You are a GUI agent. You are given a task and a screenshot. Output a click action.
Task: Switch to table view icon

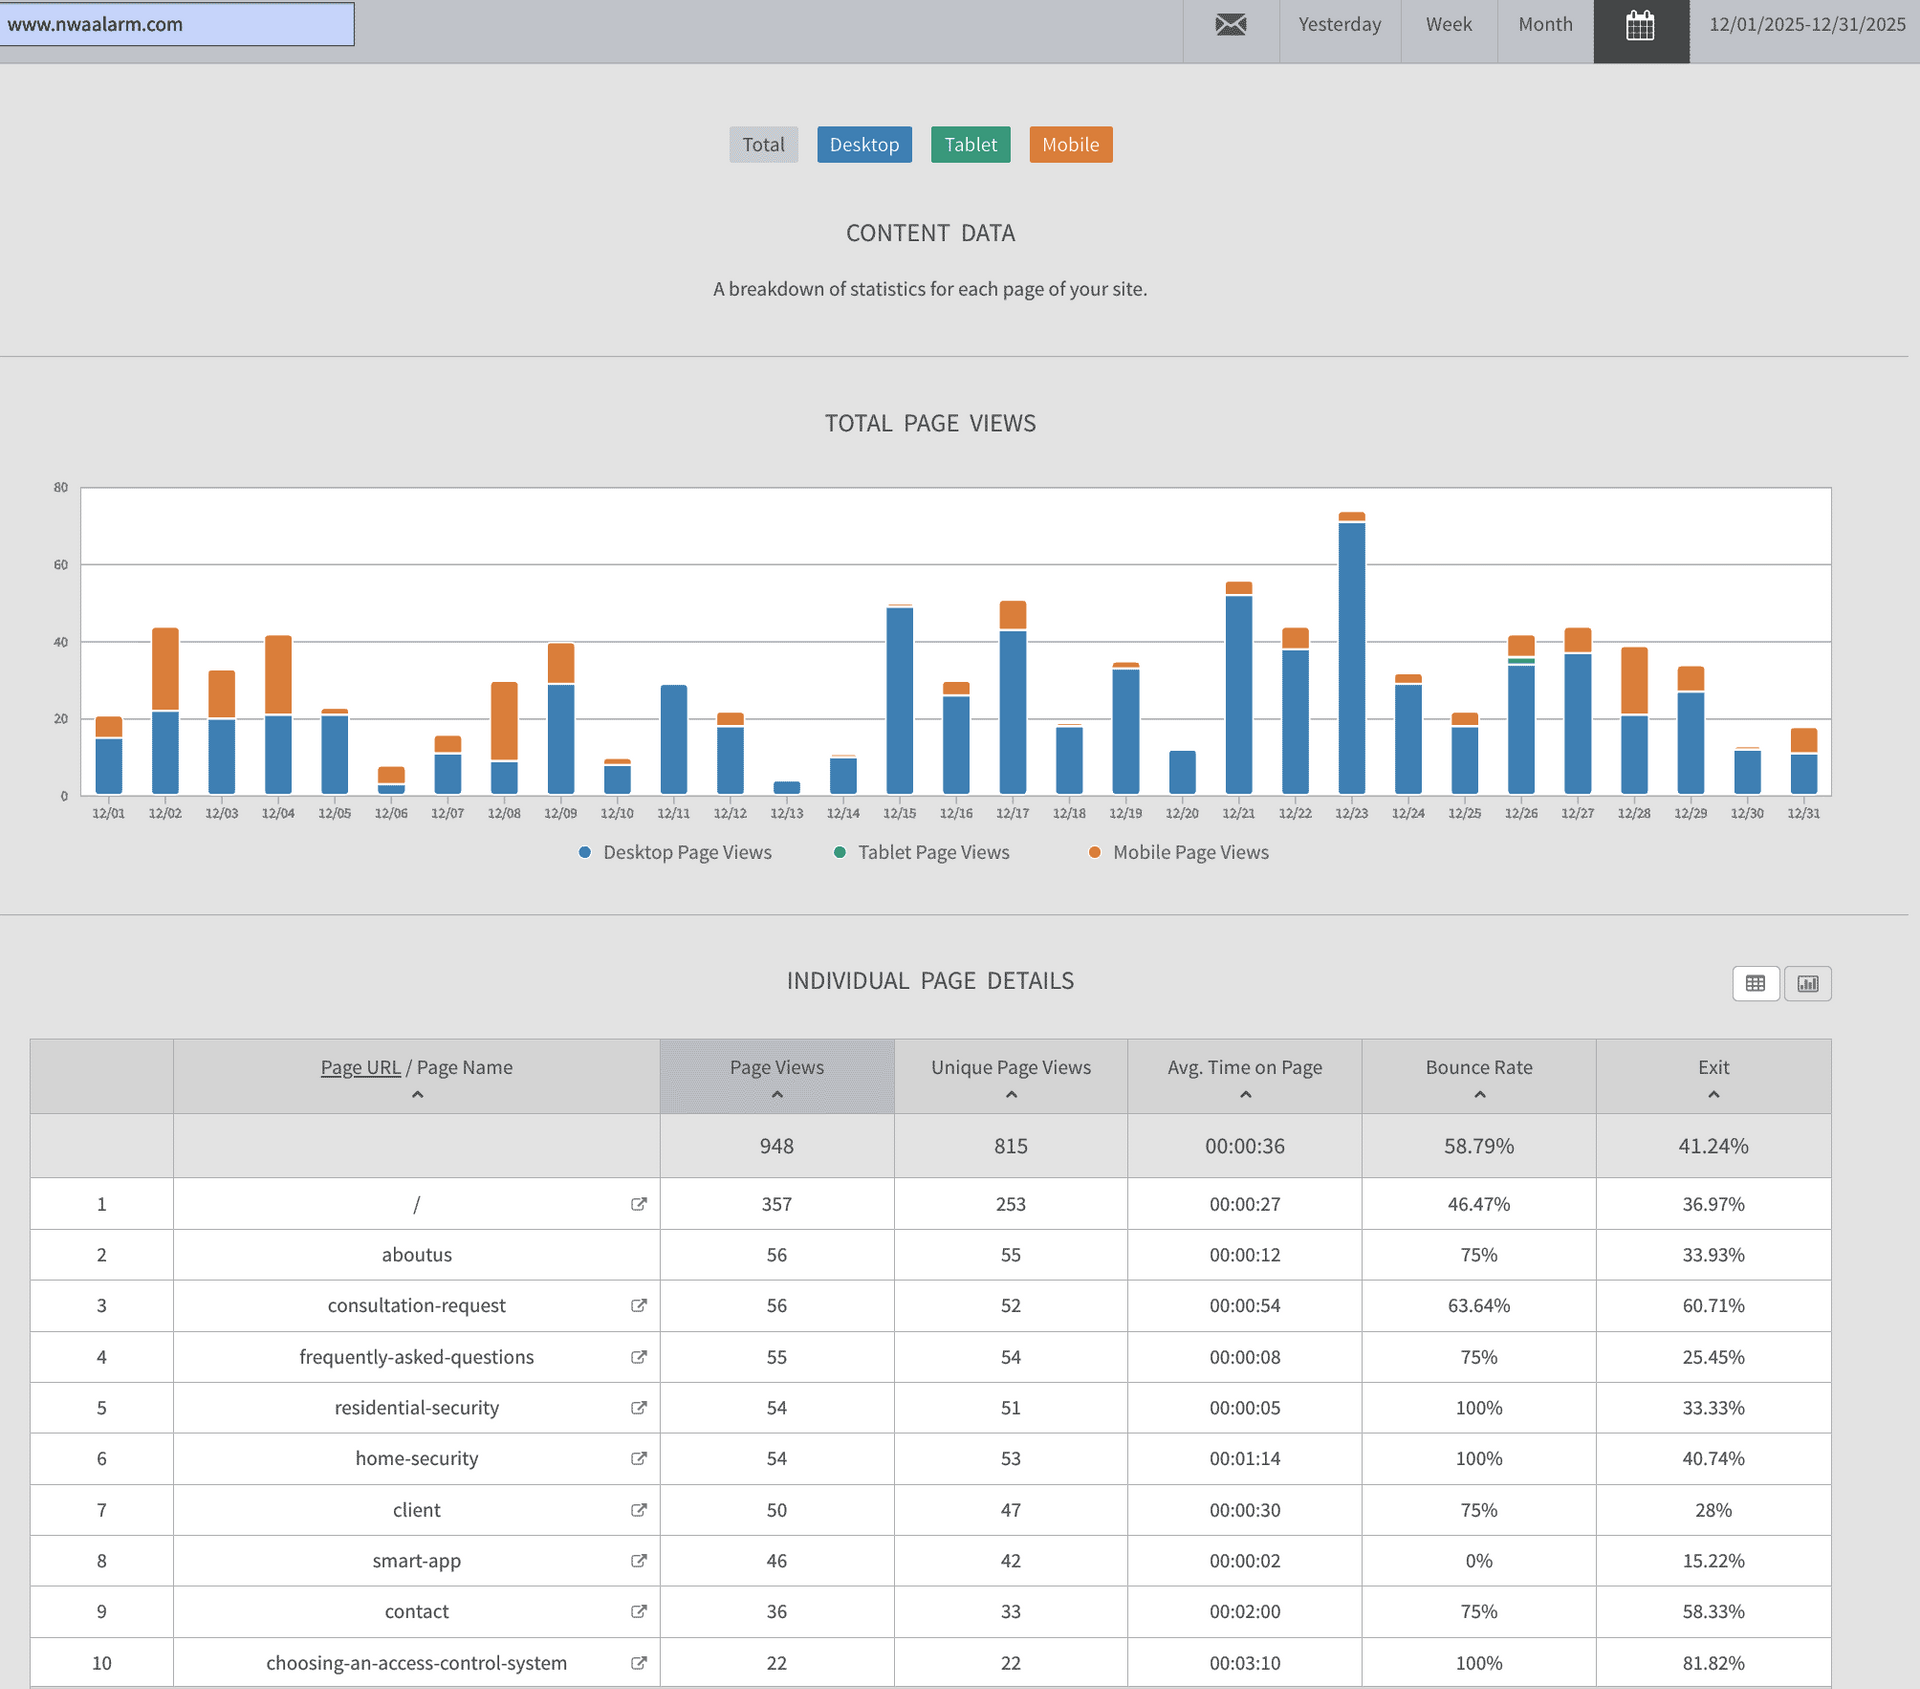pyautogui.click(x=1755, y=983)
